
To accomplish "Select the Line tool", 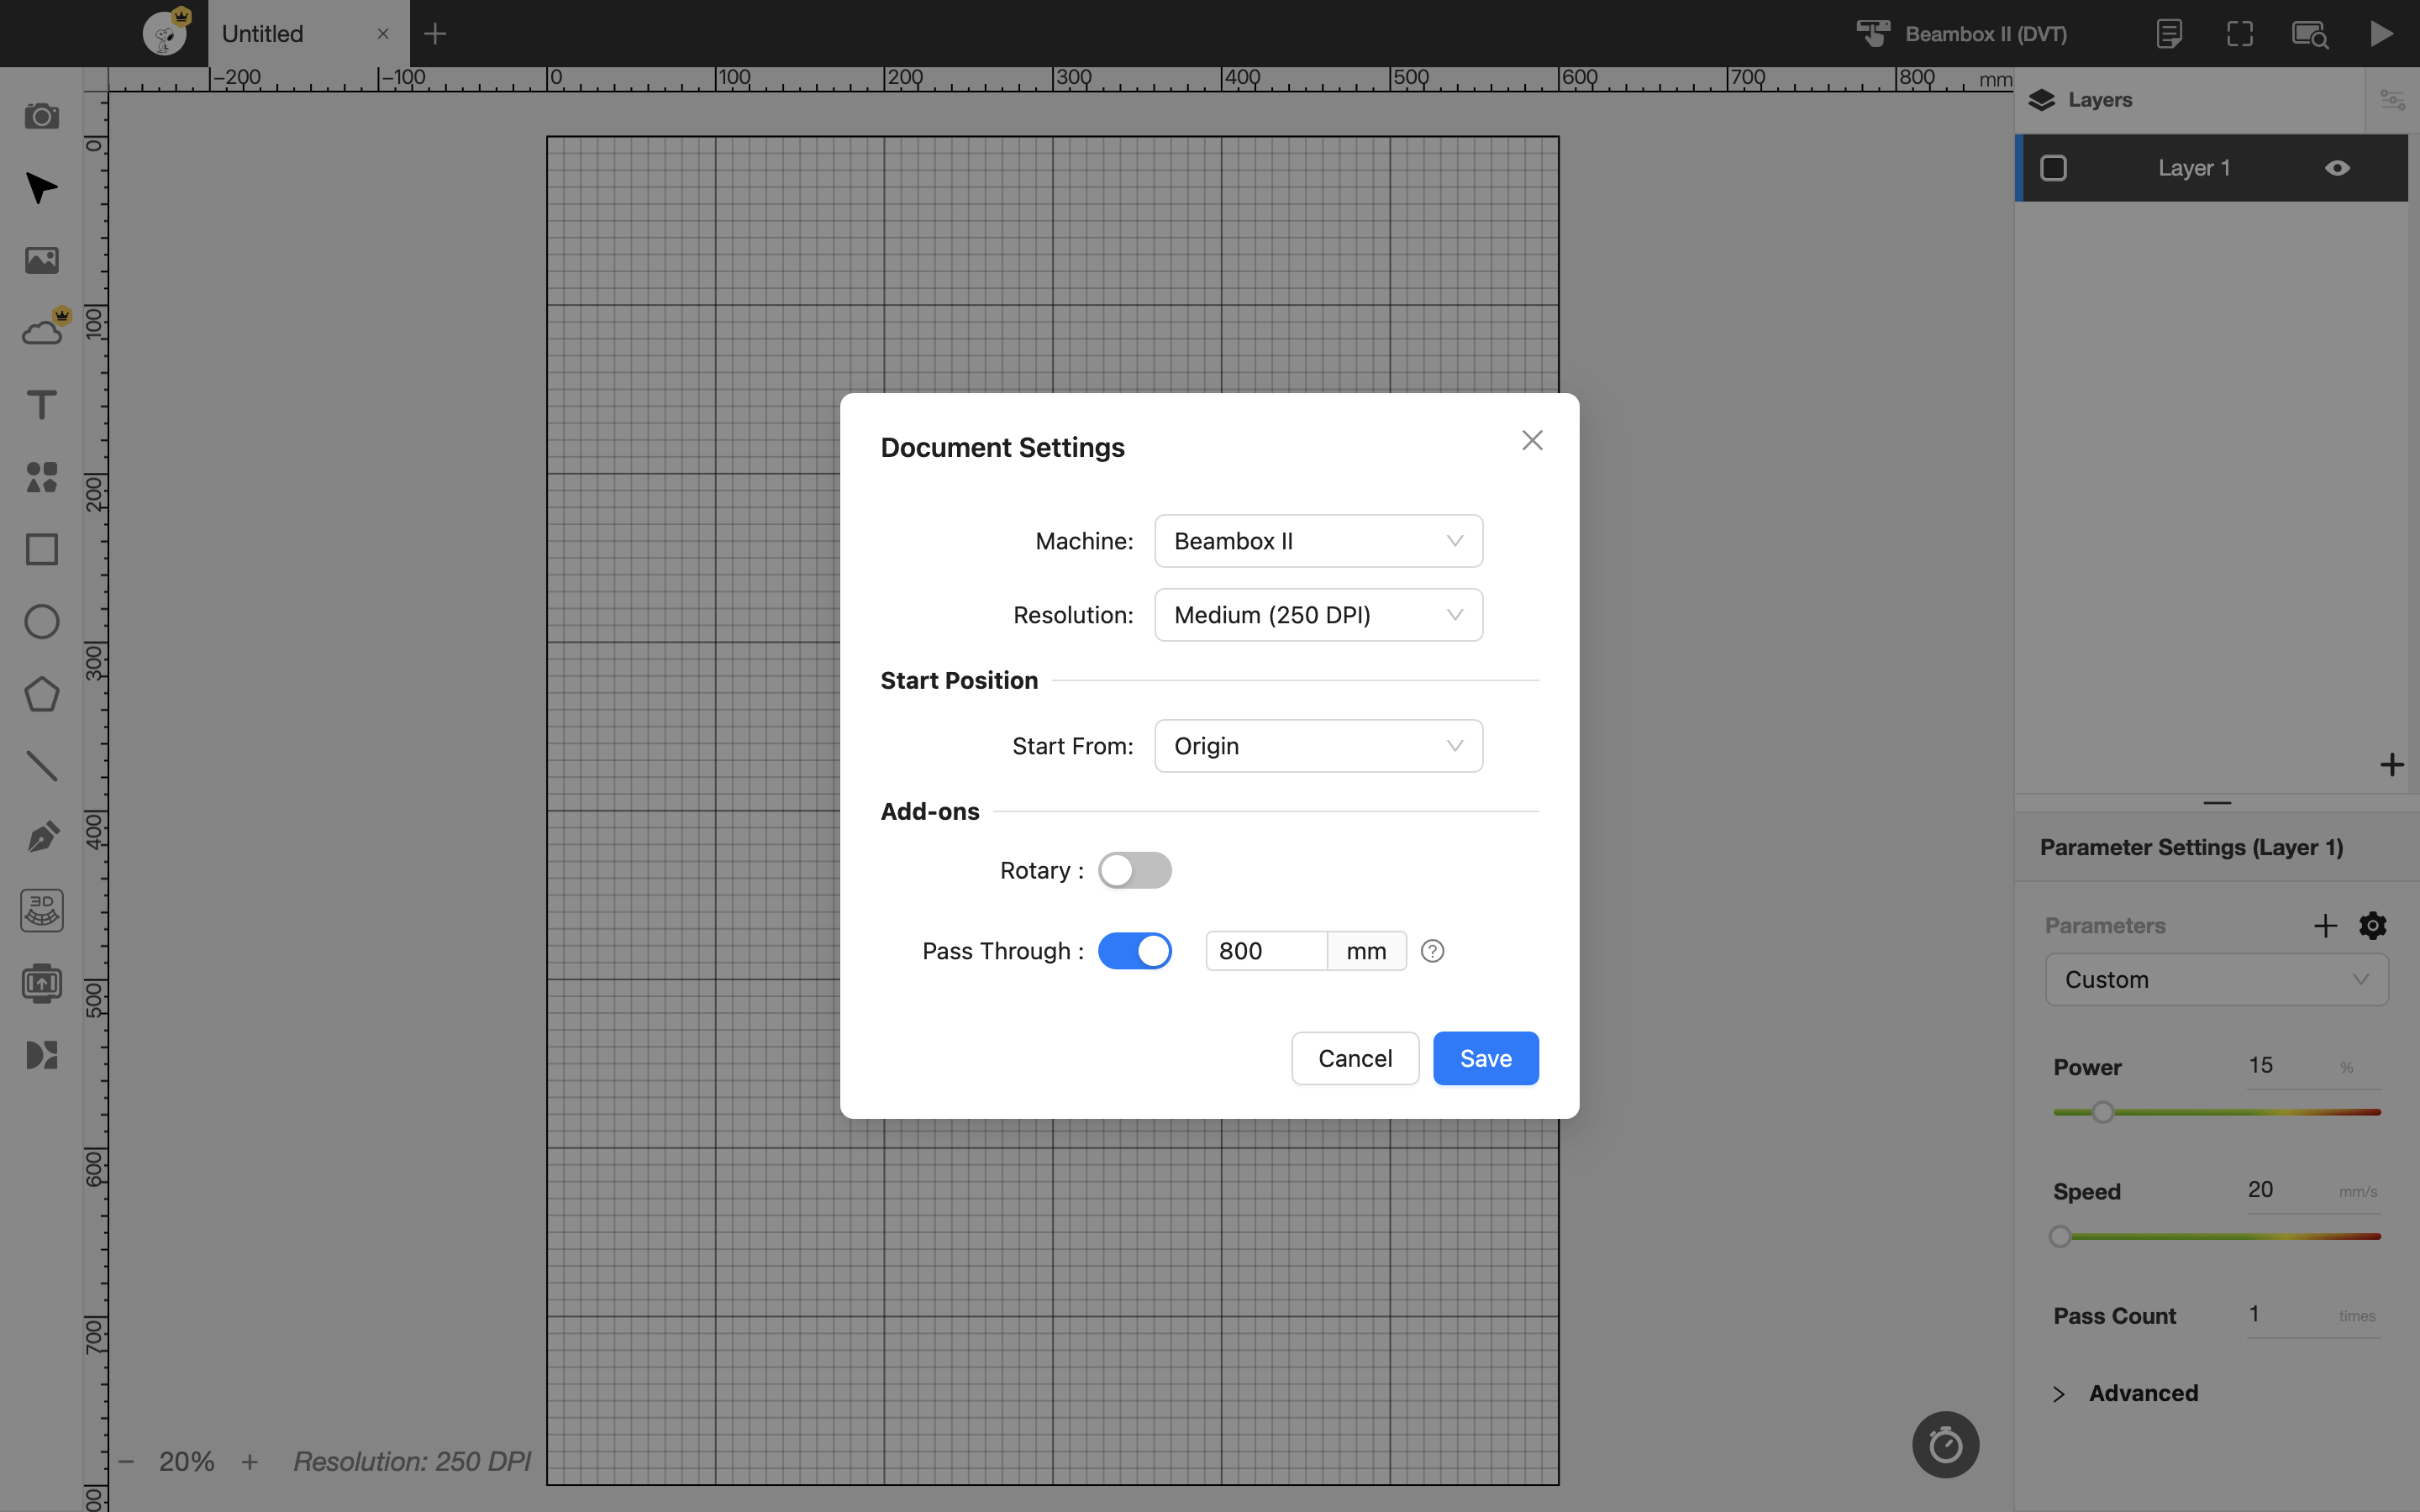I will [41, 766].
